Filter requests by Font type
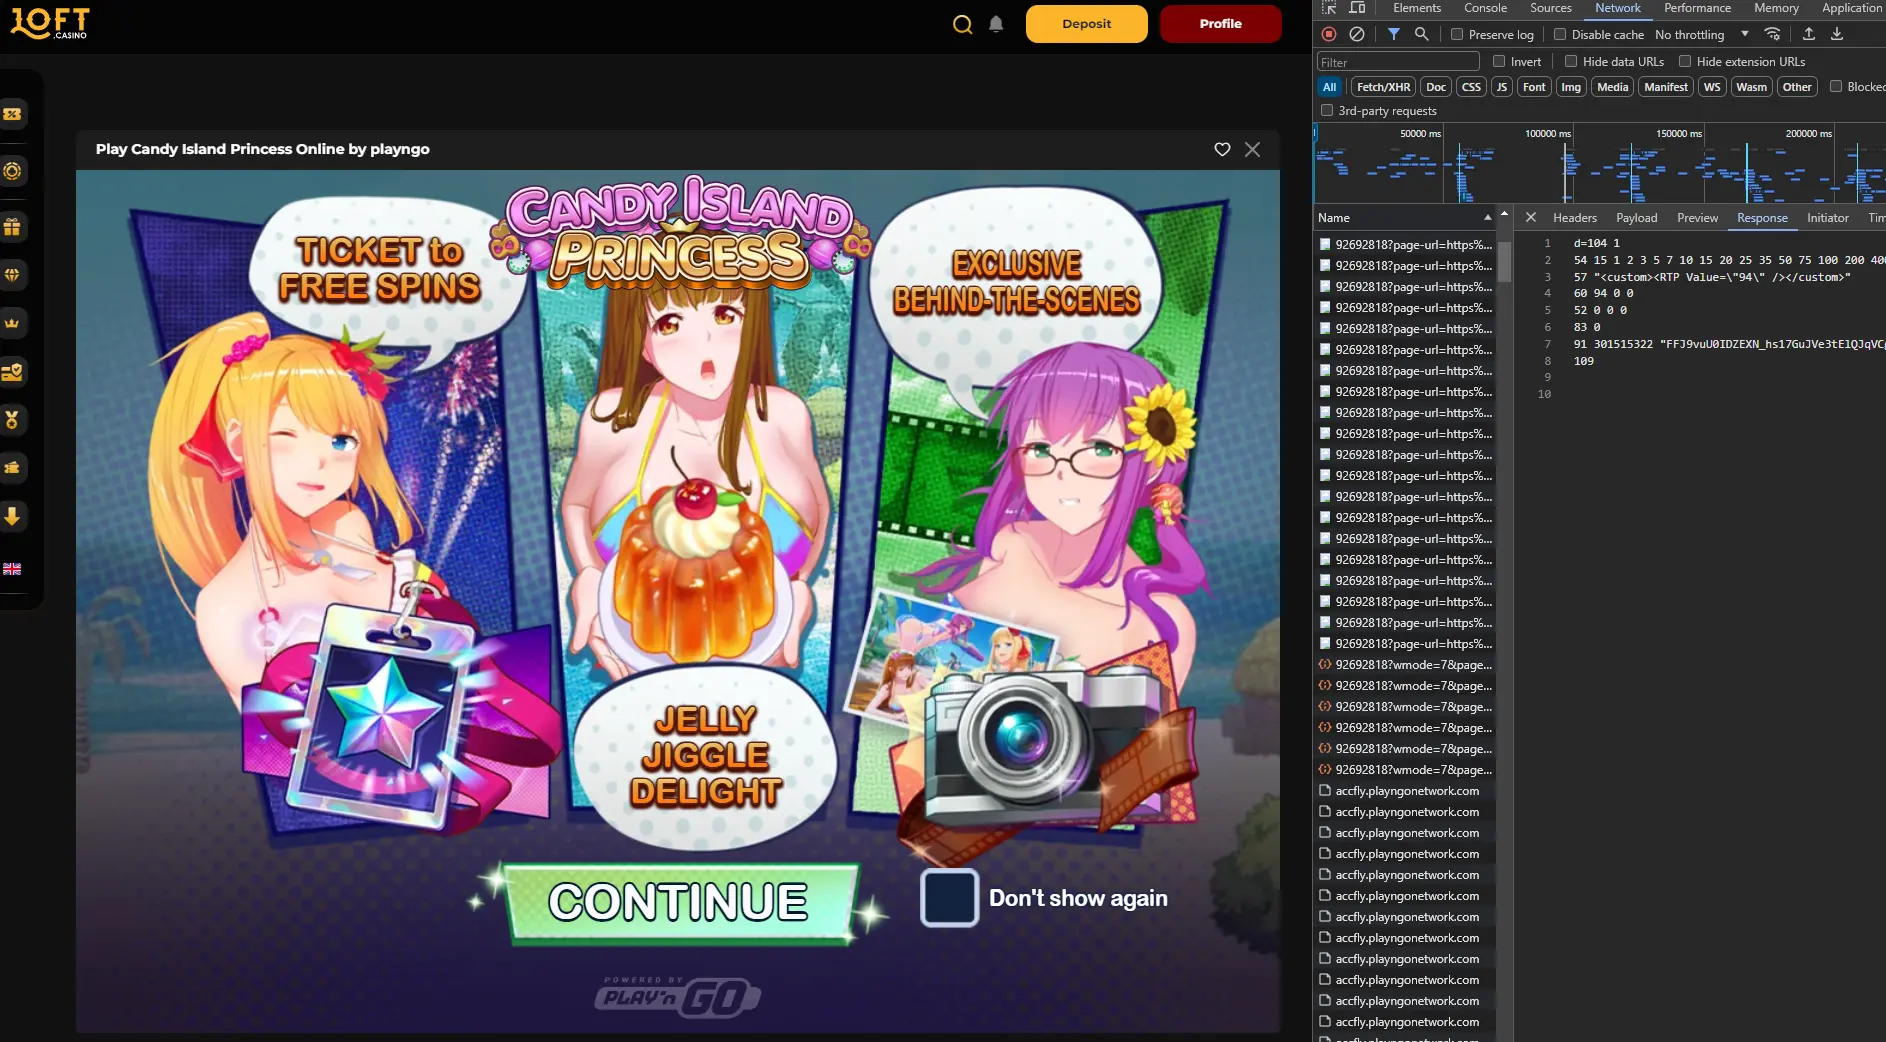 click(x=1533, y=87)
